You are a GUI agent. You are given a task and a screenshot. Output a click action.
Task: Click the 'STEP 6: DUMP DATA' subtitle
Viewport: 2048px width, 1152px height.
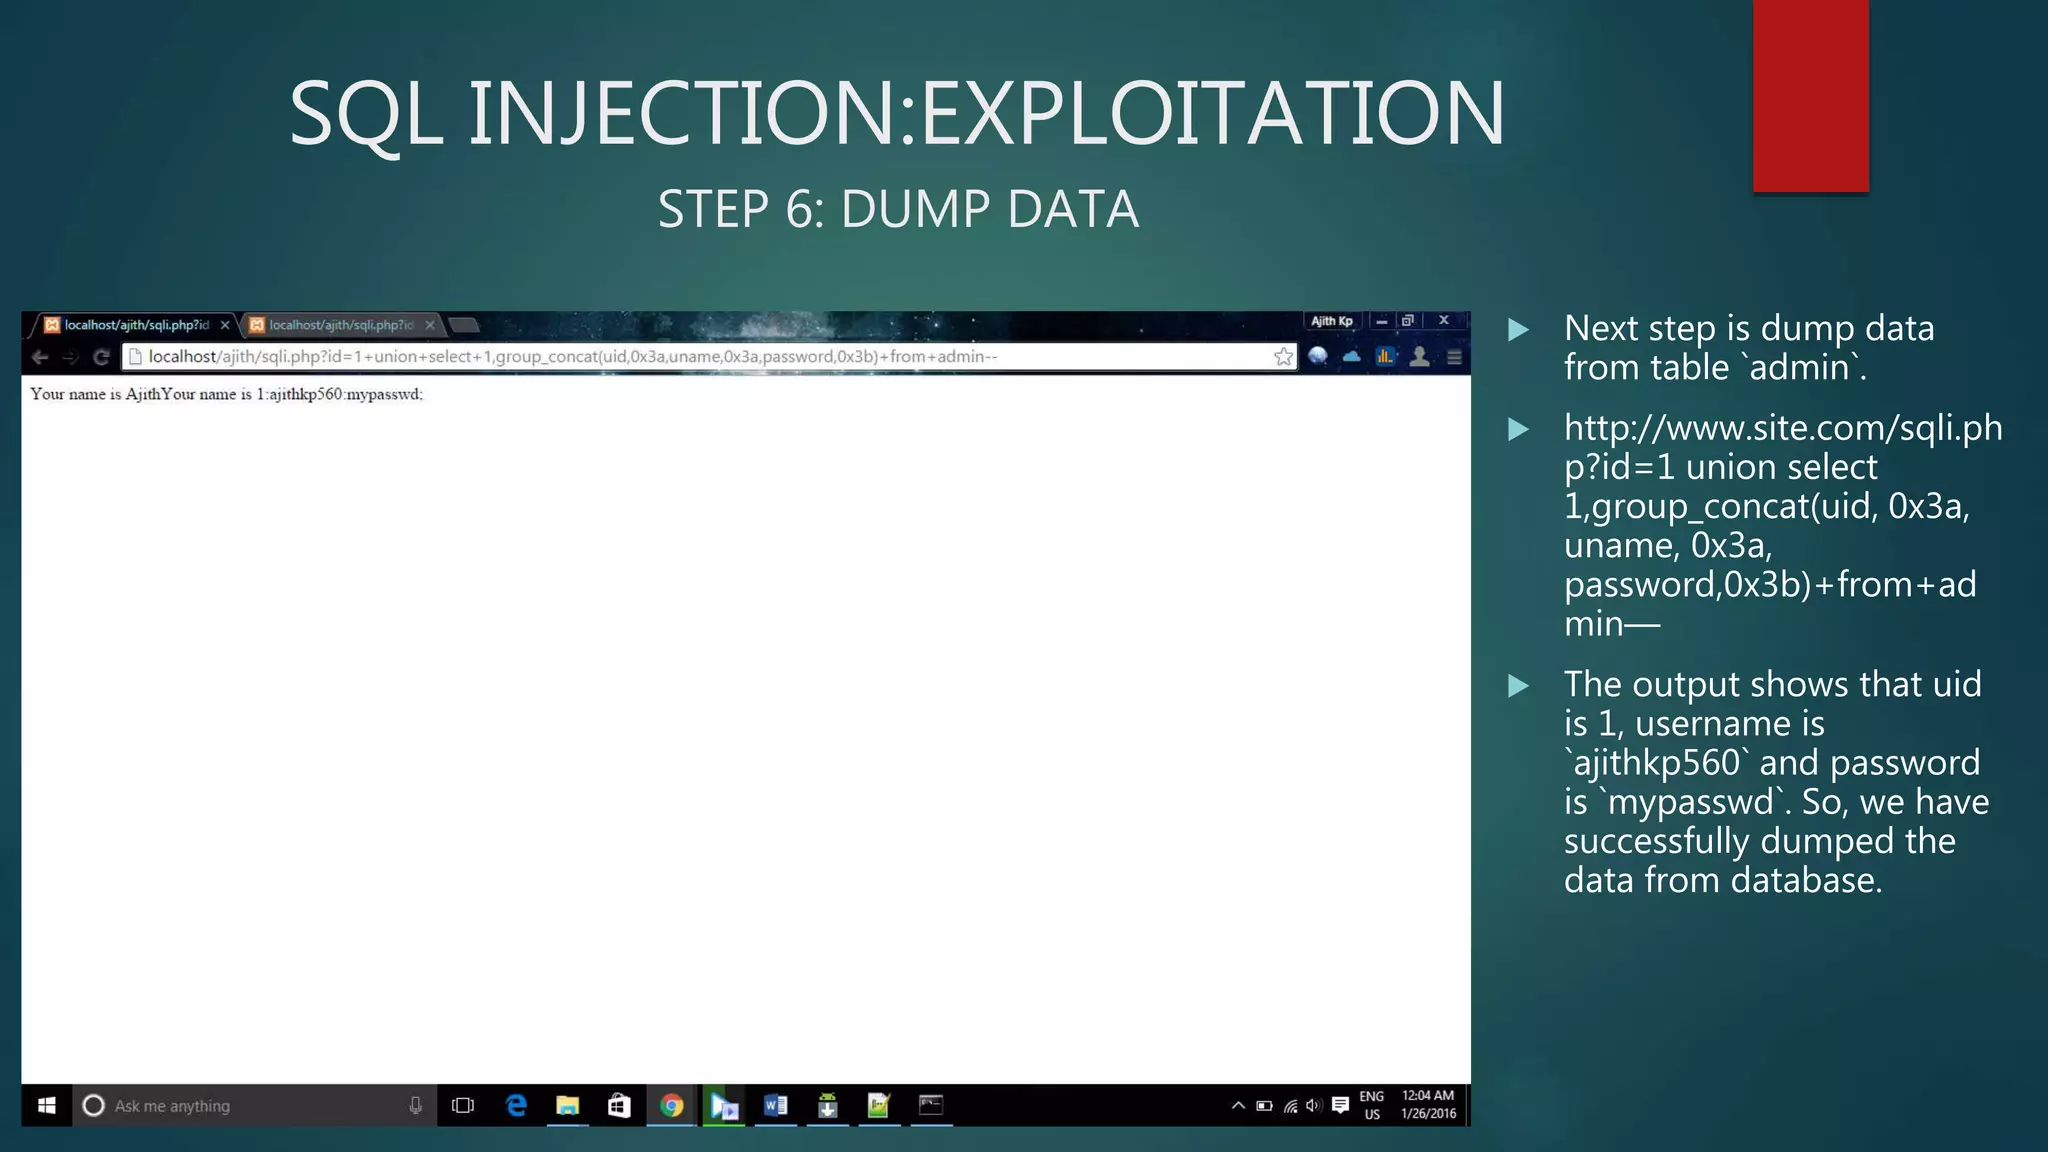(898, 209)
